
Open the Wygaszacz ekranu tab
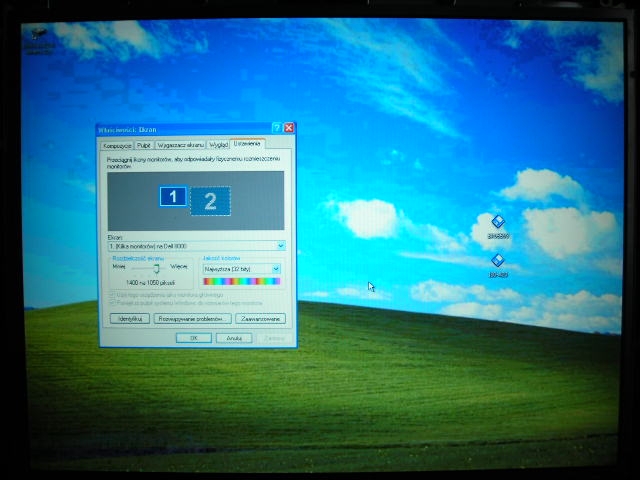[x=180, y=145]
